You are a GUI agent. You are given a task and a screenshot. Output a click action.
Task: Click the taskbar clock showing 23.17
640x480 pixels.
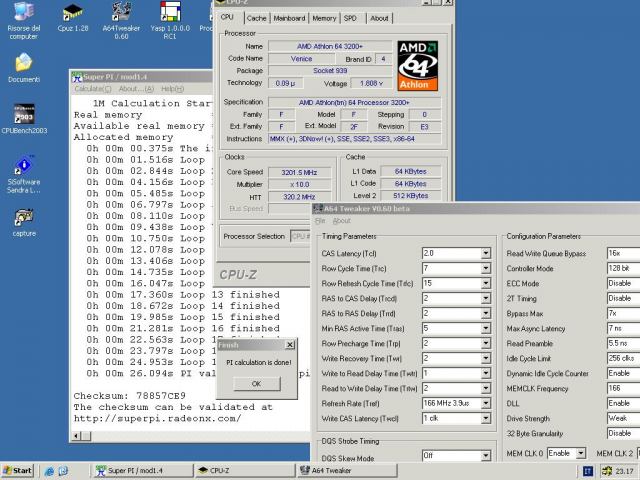click(x=624, y=471)
